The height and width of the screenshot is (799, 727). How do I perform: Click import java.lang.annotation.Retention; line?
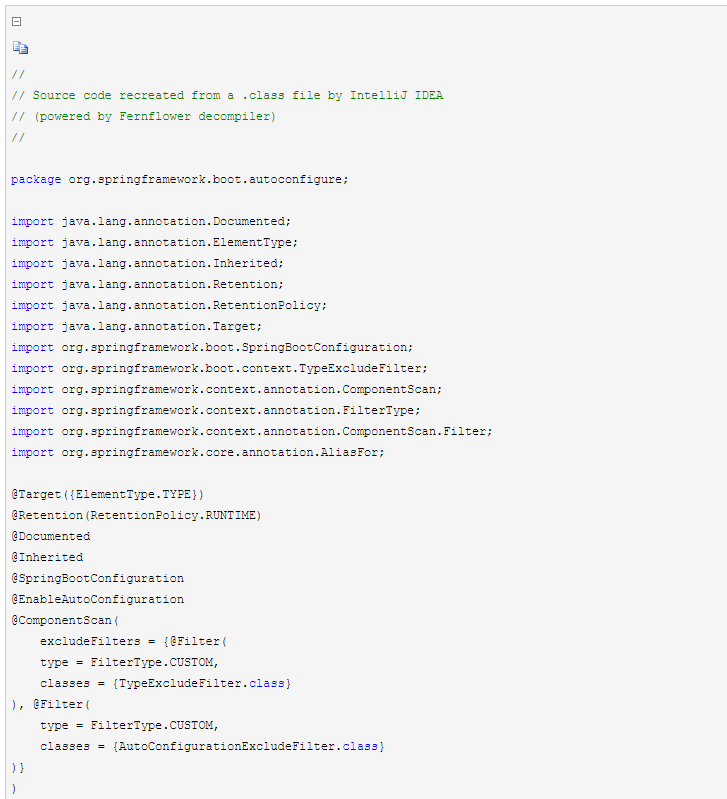coord(148,284)
